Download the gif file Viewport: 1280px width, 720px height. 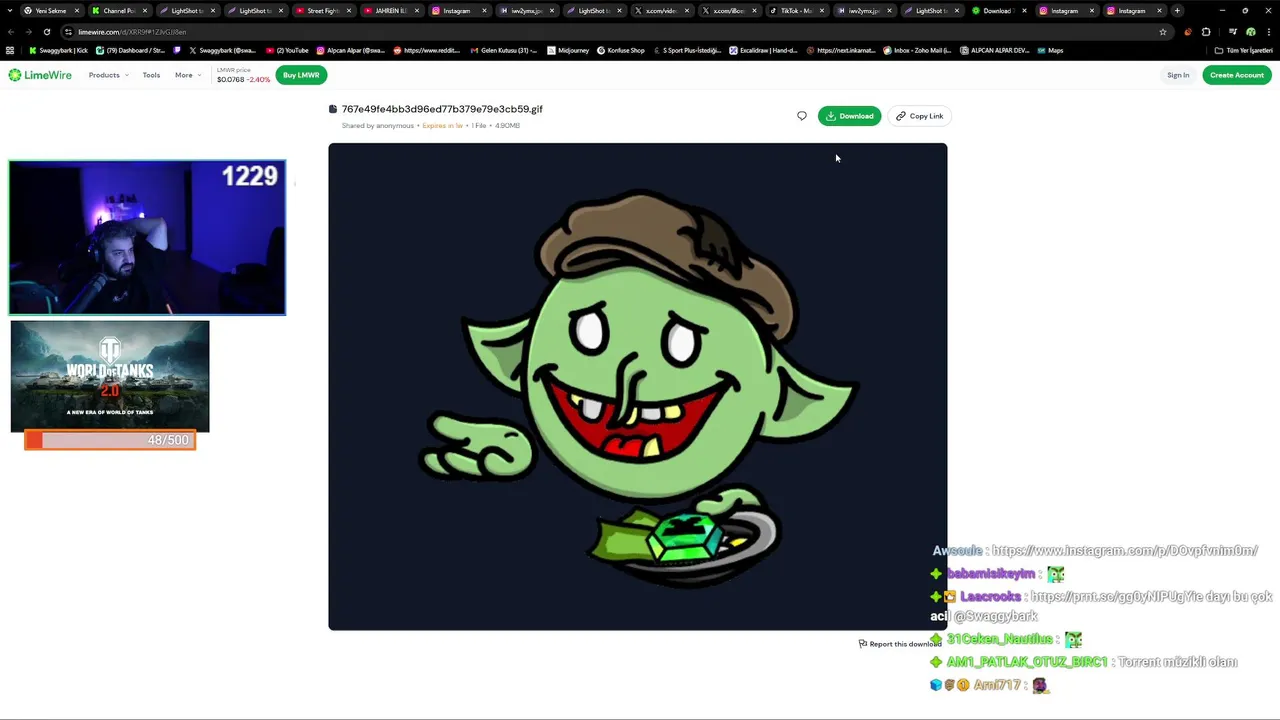tap(849, 116)
